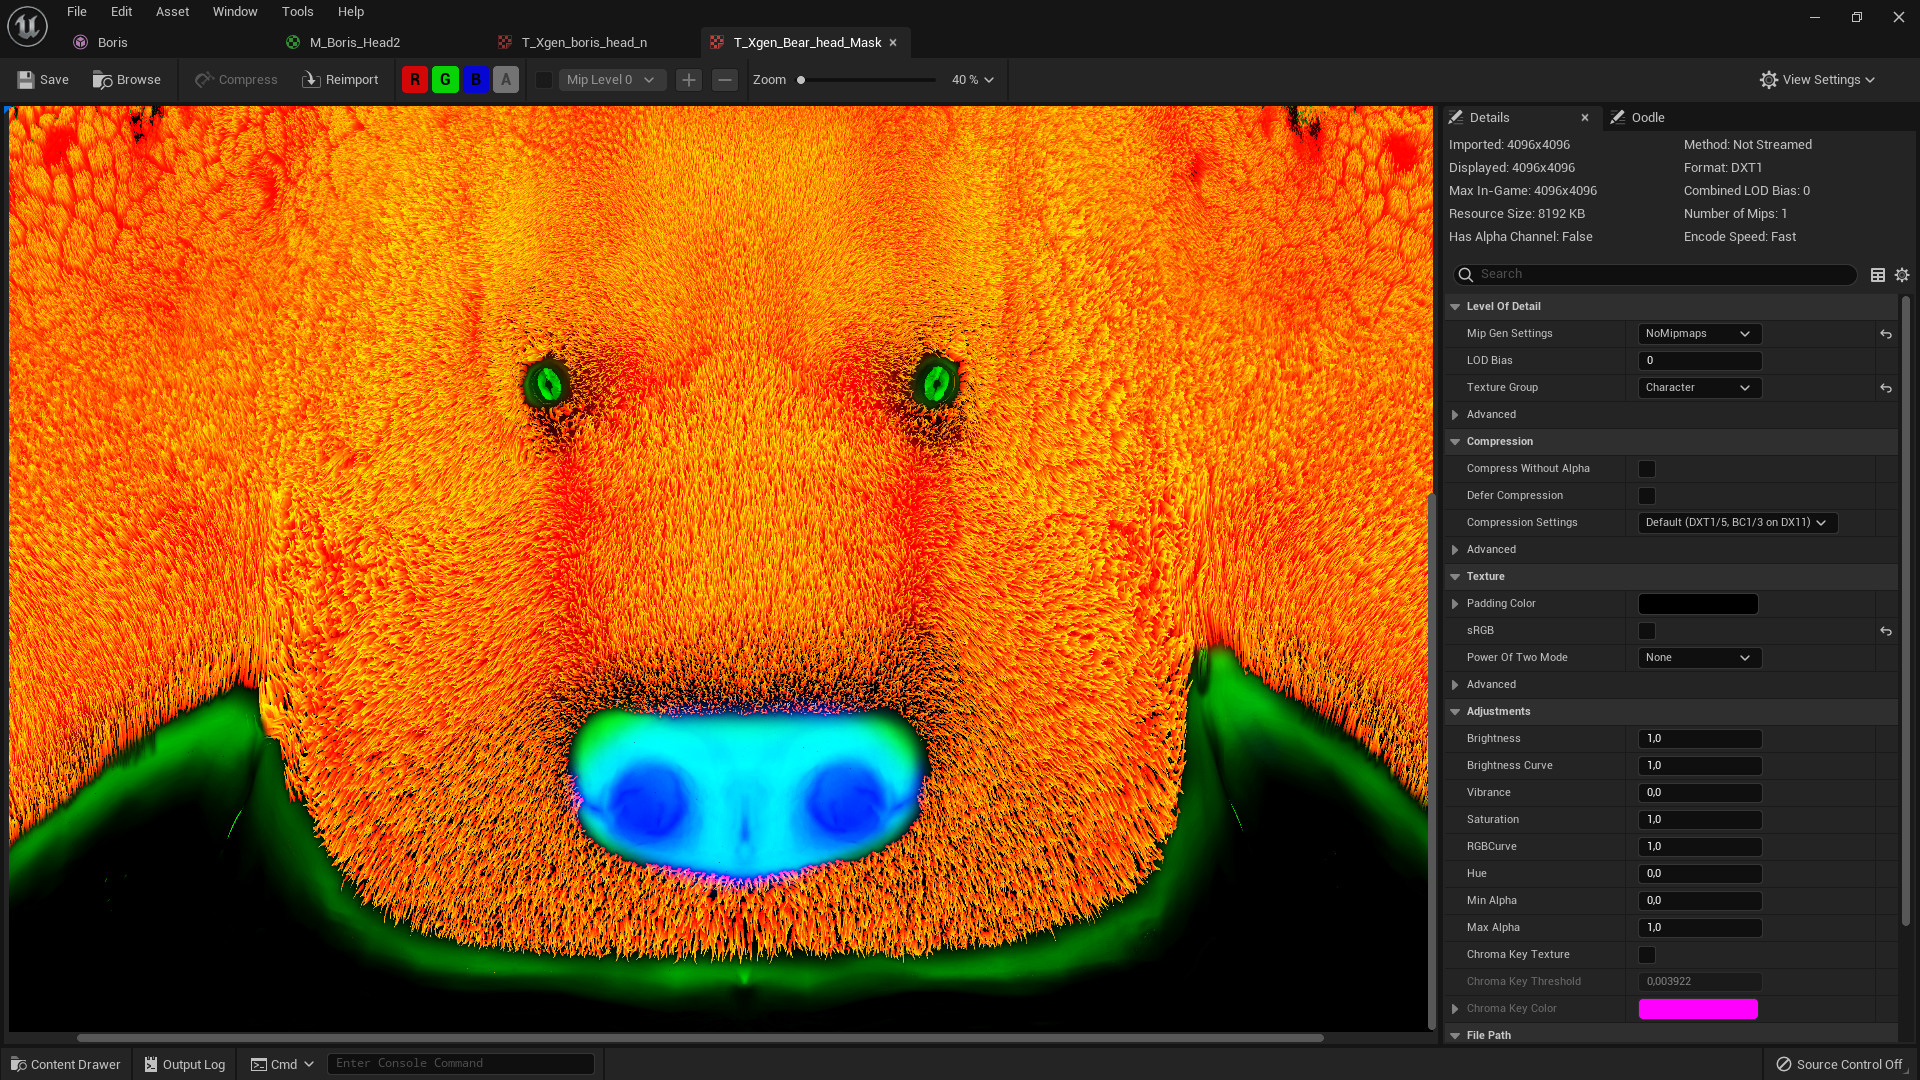Open the Compression Settings dropdown
1920x1080 pixels.
tap(1733, 522)
